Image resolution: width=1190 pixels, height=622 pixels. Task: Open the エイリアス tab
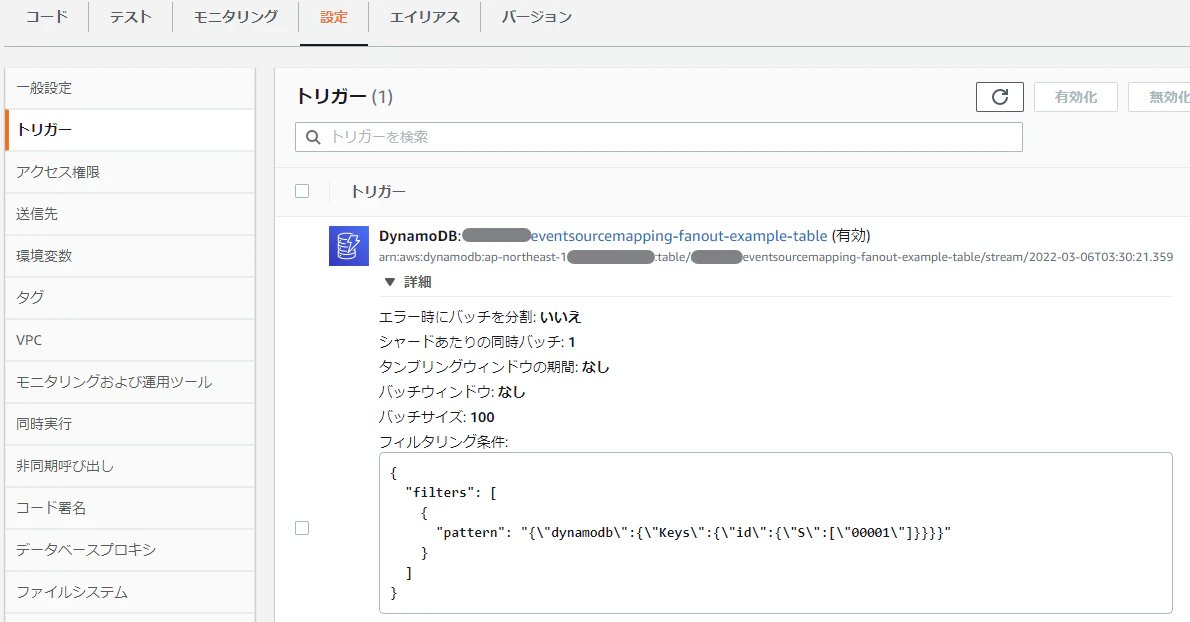coord(424,17)
